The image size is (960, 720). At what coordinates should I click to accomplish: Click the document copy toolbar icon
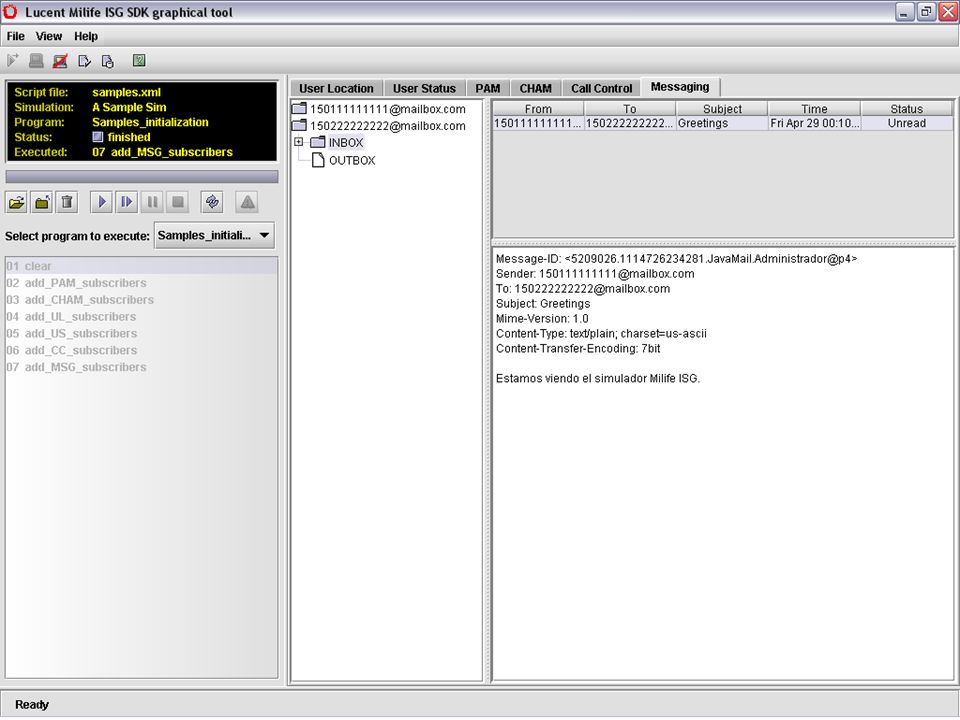point(108,61)
